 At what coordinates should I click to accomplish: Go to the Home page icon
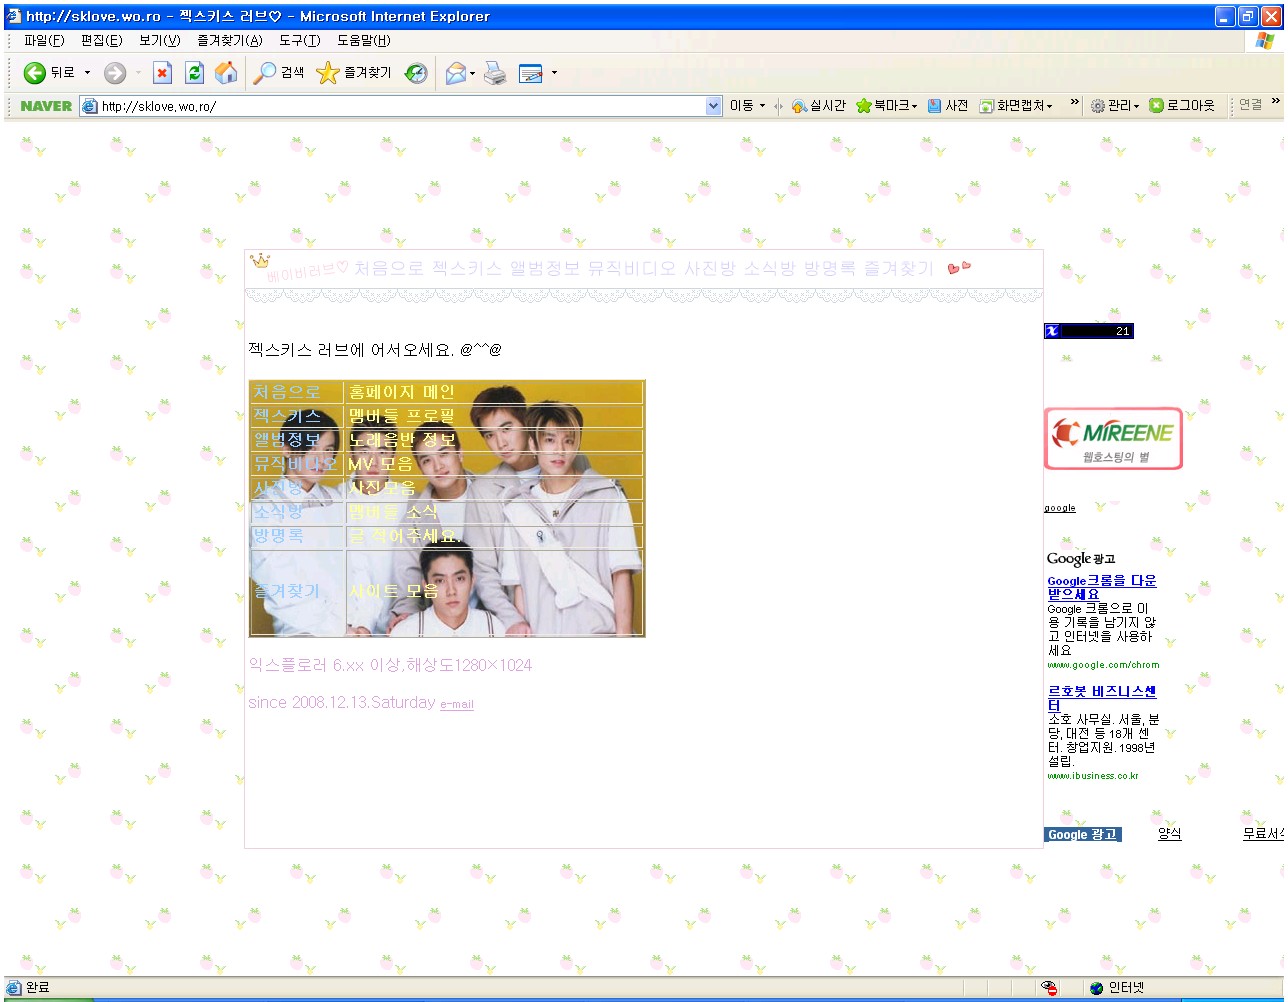[227, 73]
